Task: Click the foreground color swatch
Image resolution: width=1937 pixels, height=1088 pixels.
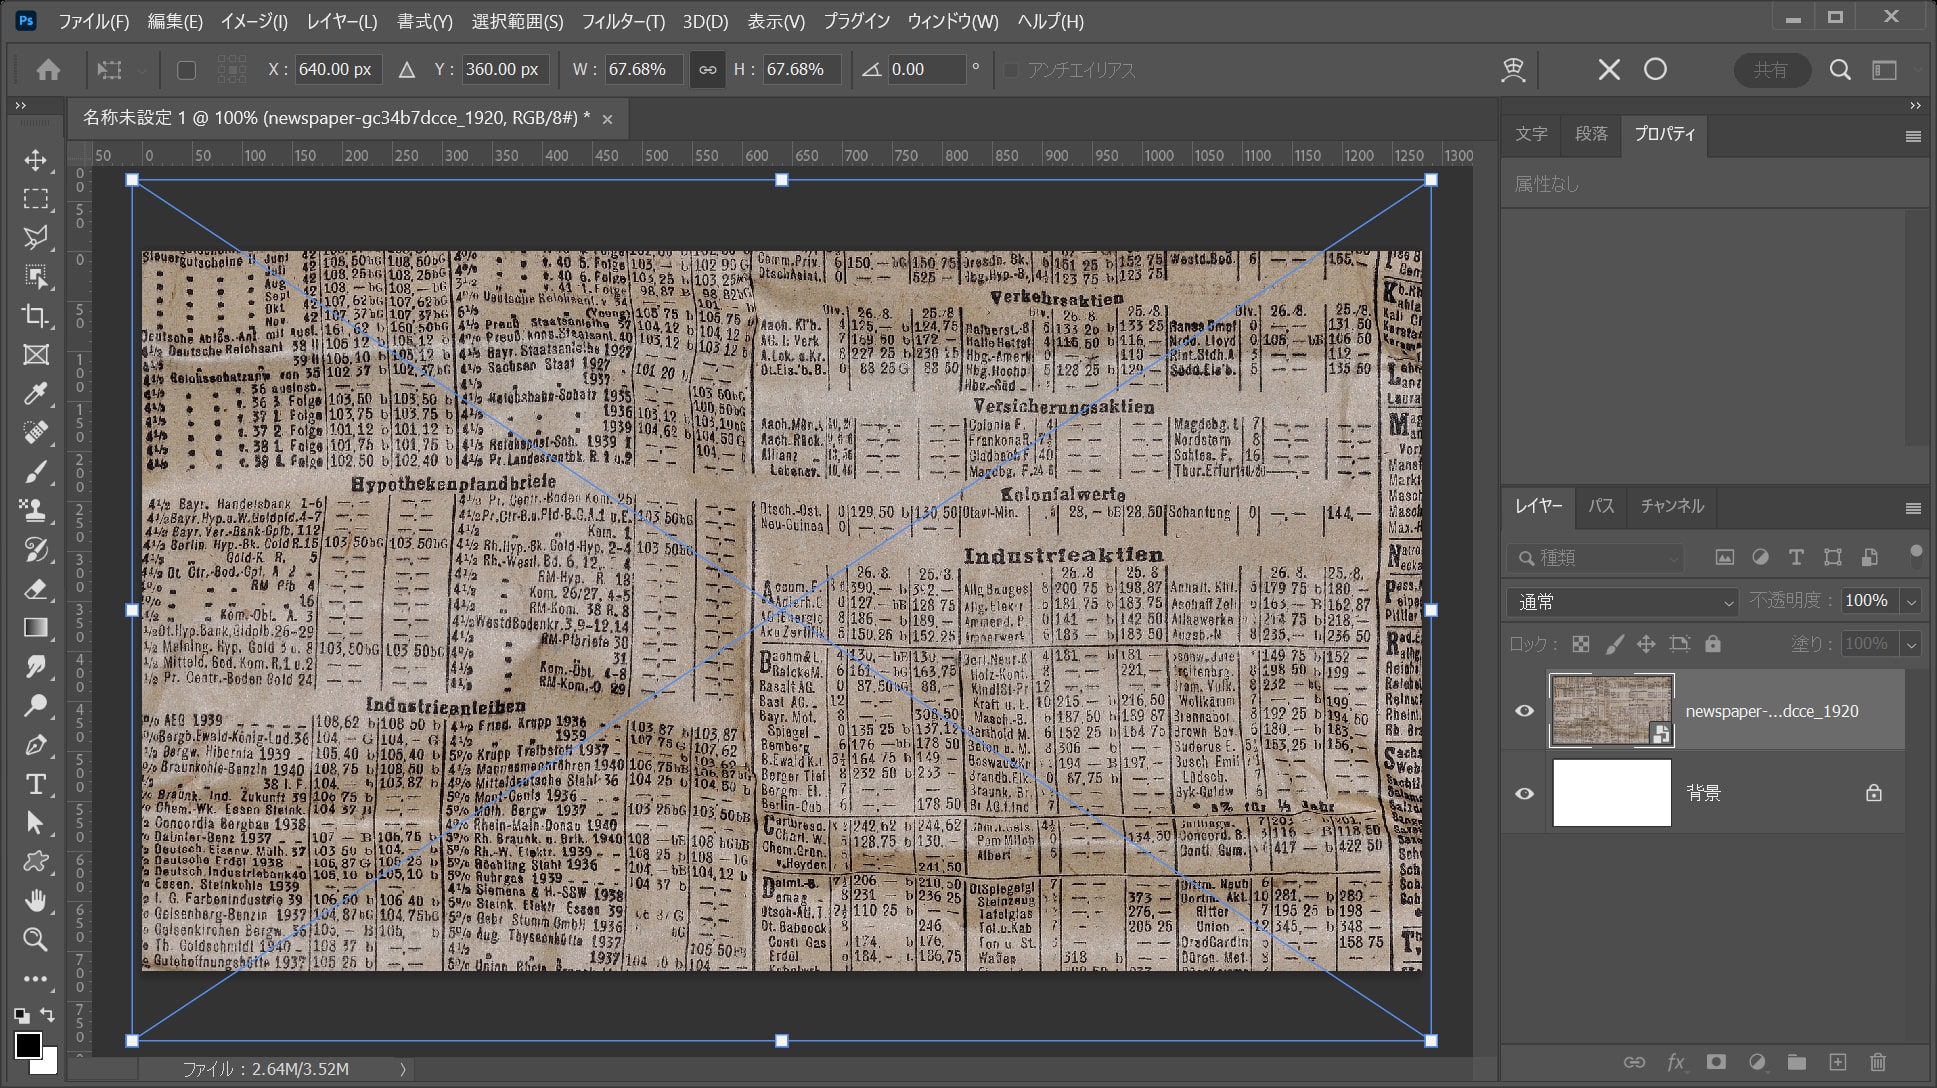Action: click(28, 1045)
